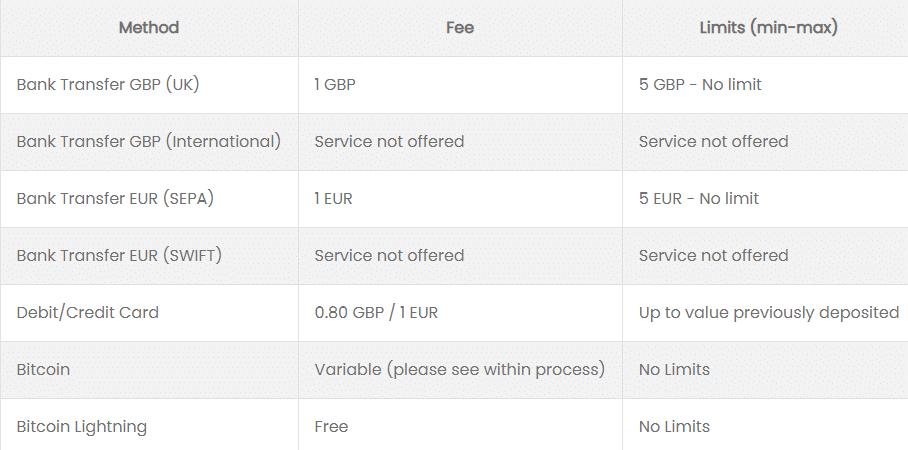
Task: Select the Debit/Credit Card method cell
Action: point(88,313)
